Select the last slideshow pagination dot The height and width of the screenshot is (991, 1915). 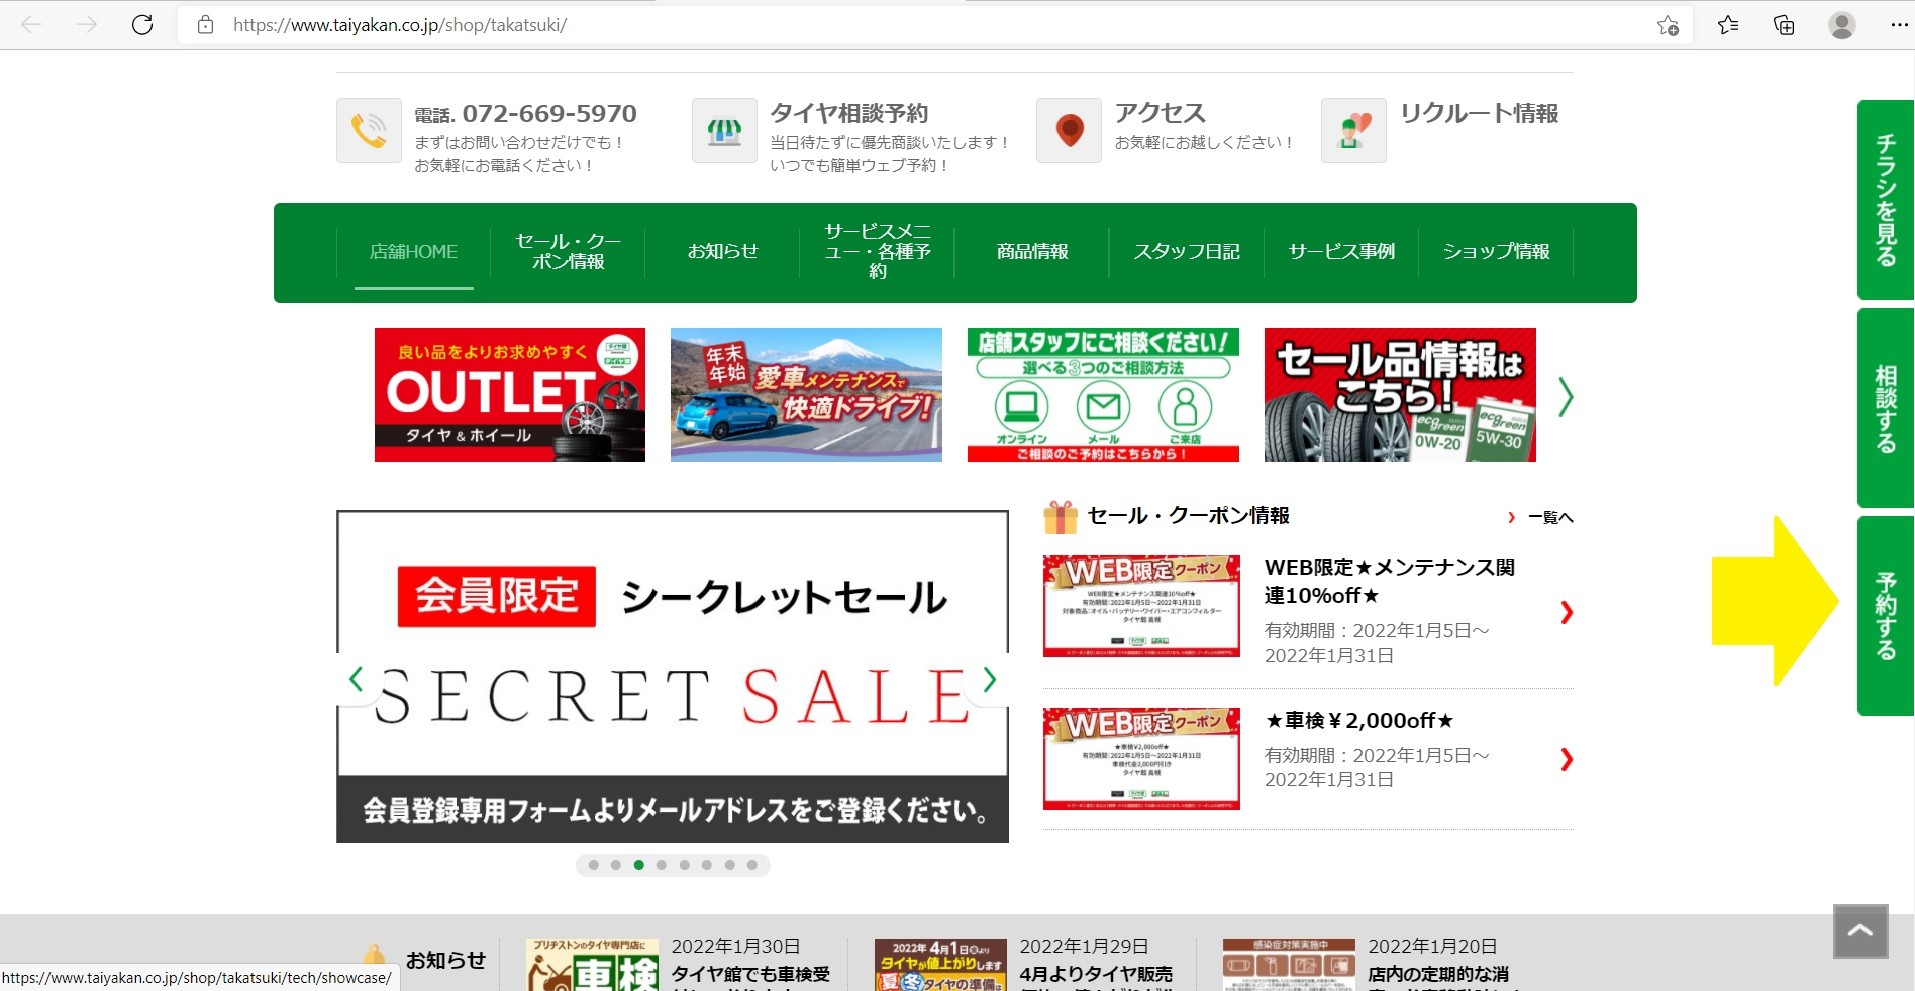click(752, 865)
